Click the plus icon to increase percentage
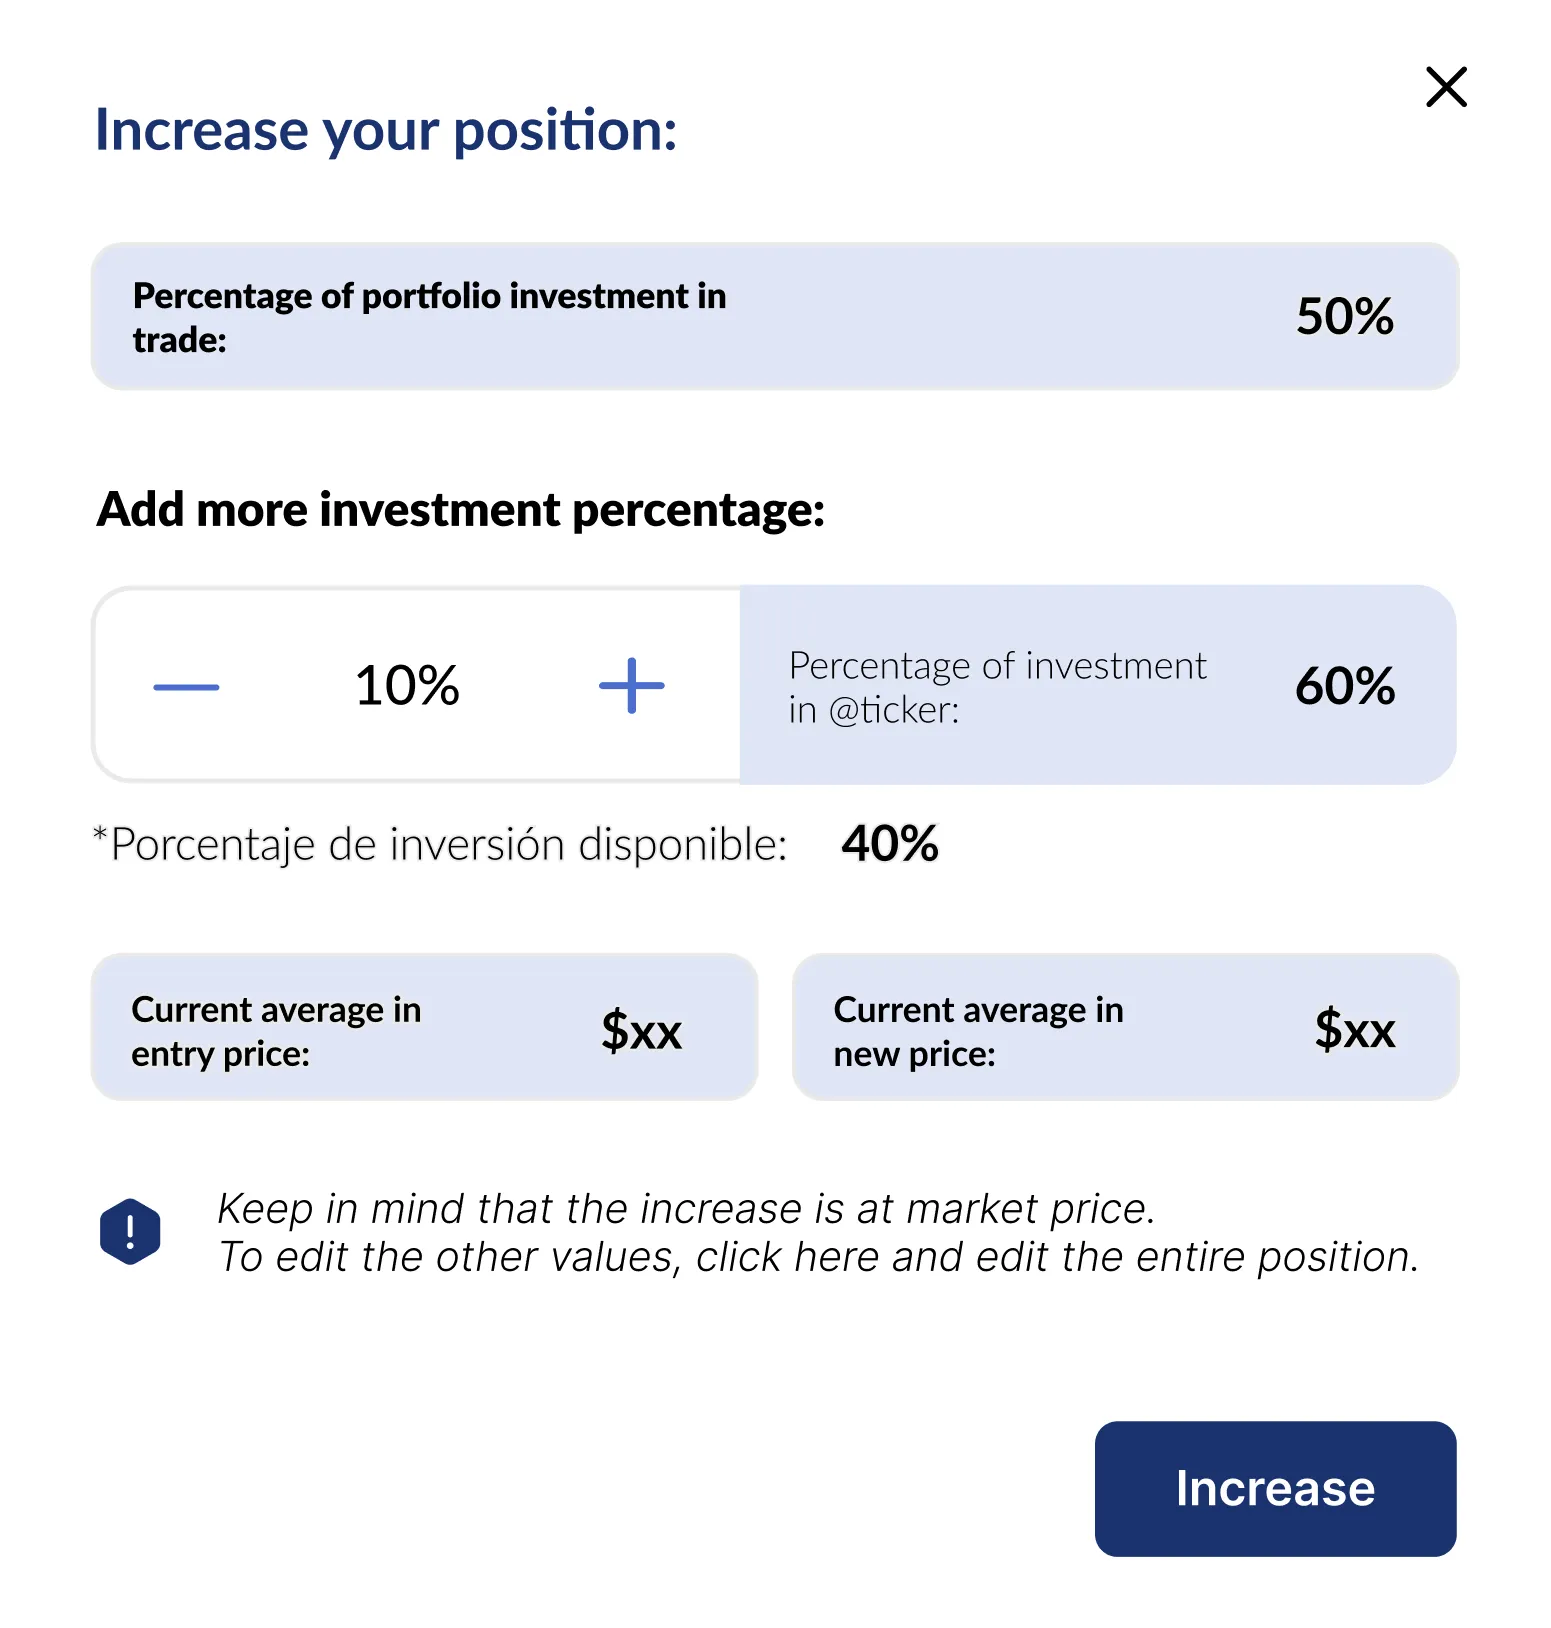Screen dimensions: 1551x1628 coord(631,684)
